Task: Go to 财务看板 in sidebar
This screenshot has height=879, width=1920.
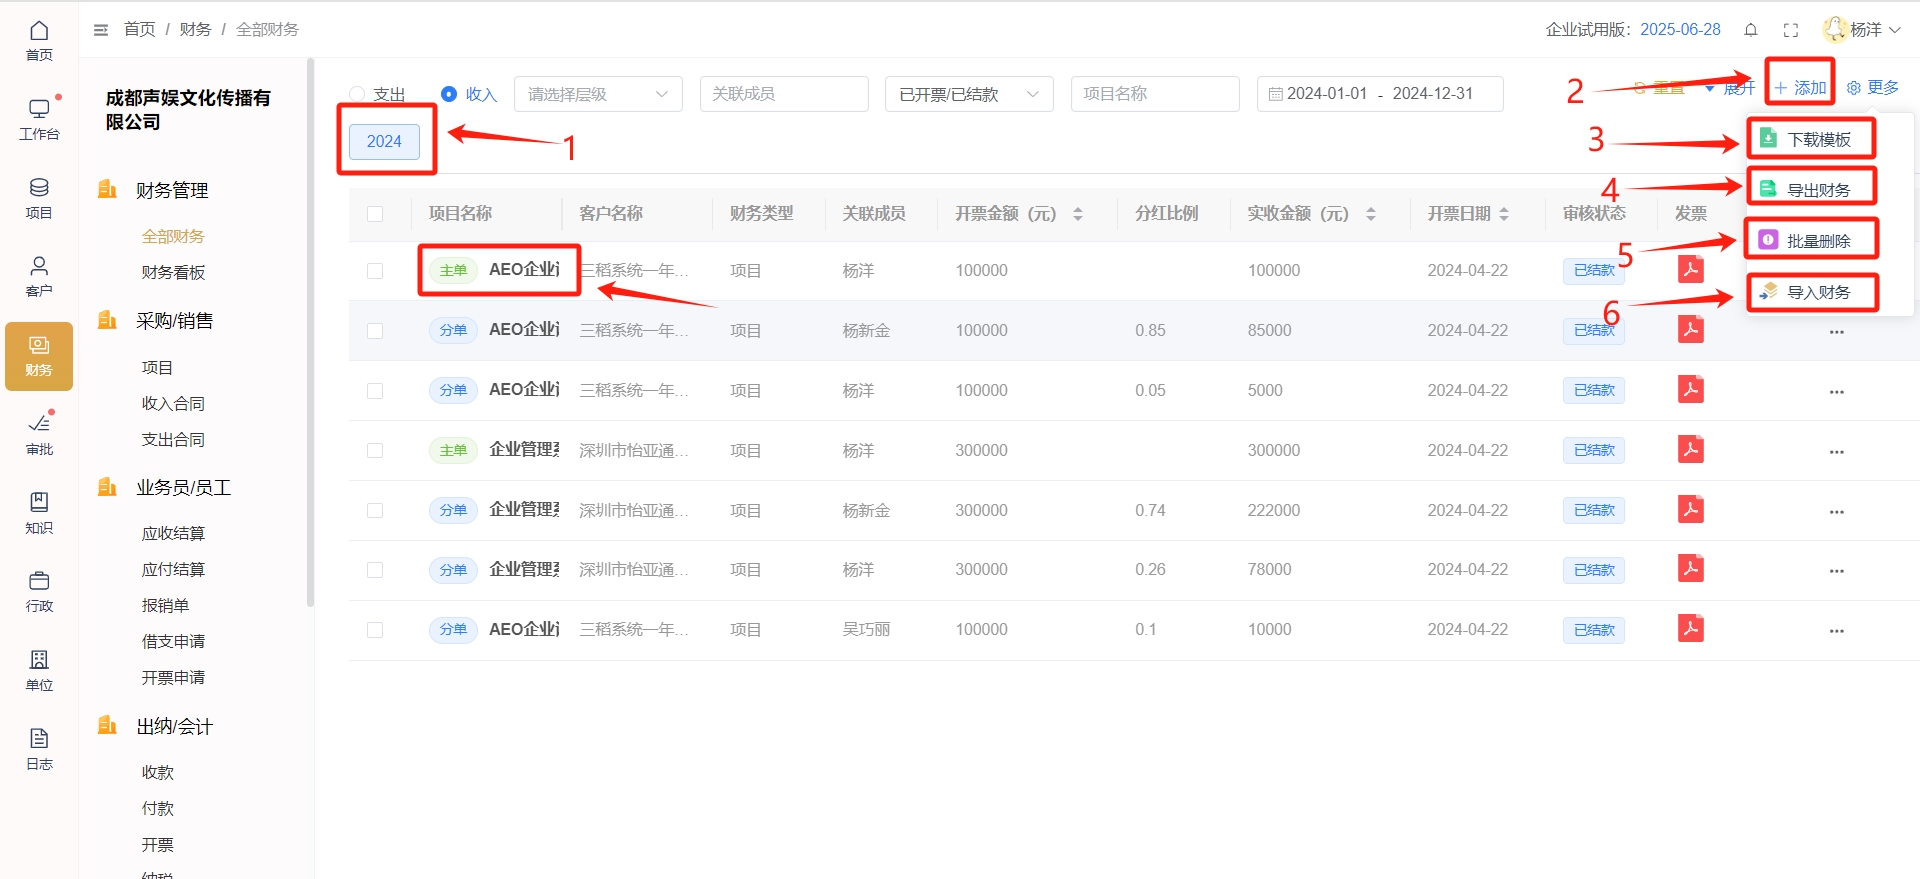Action: (173, 273)
